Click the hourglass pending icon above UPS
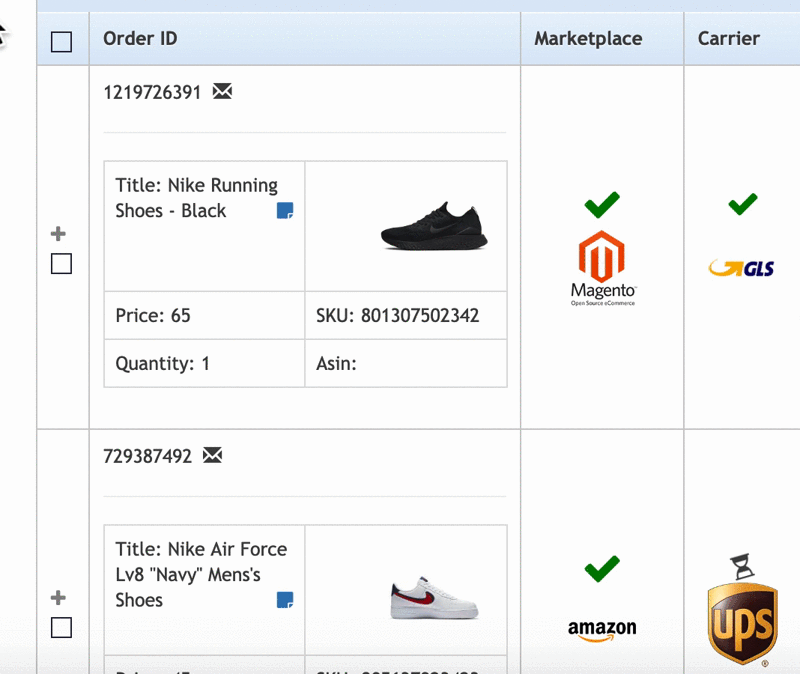Screen dimensions: 800x674 coord(742,566)
